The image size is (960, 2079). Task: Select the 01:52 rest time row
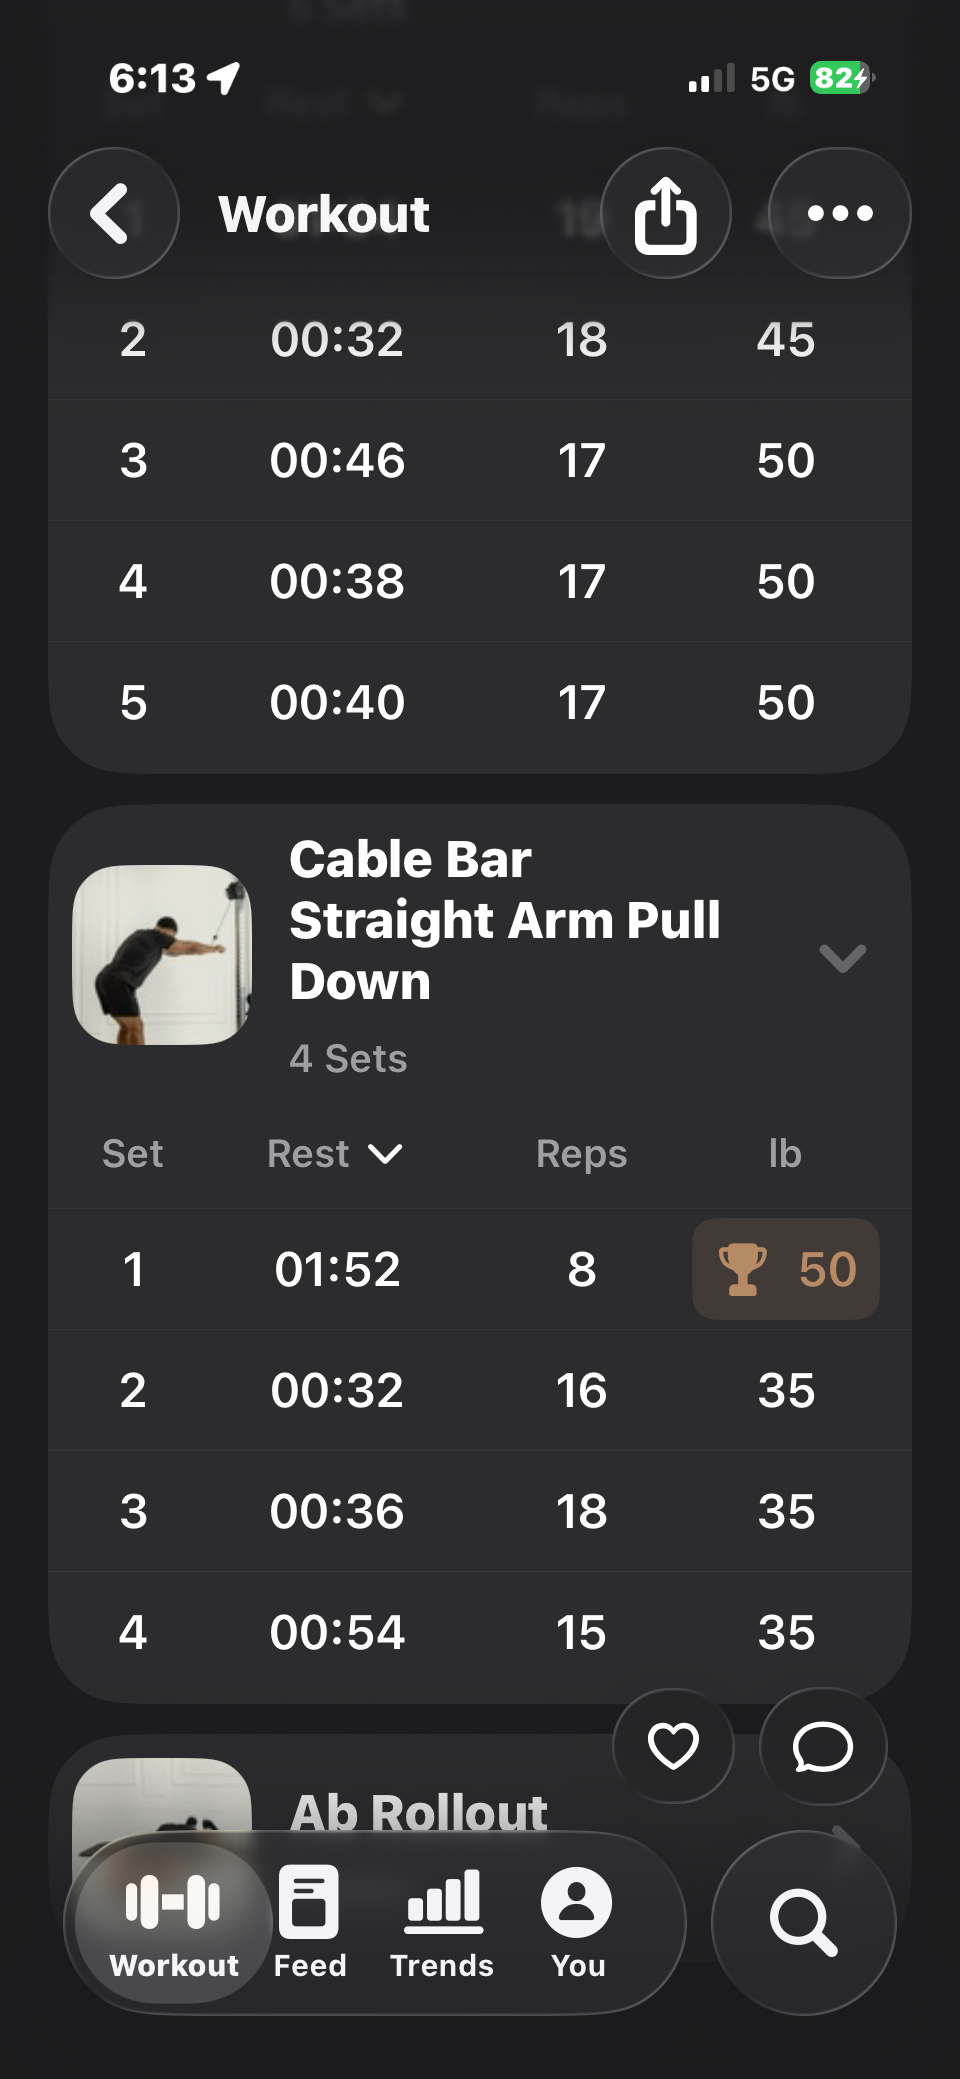pyautogui.click(x=337, y=1269)
